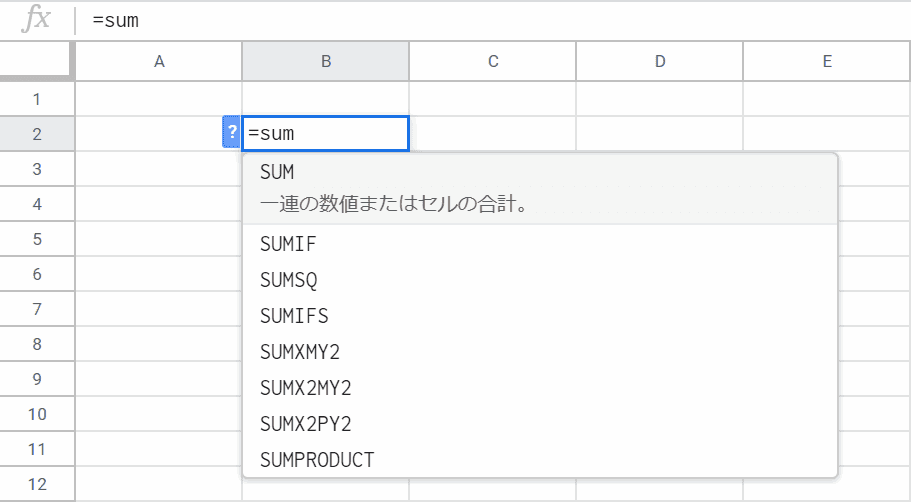Select row 10 header

[37, 414]
